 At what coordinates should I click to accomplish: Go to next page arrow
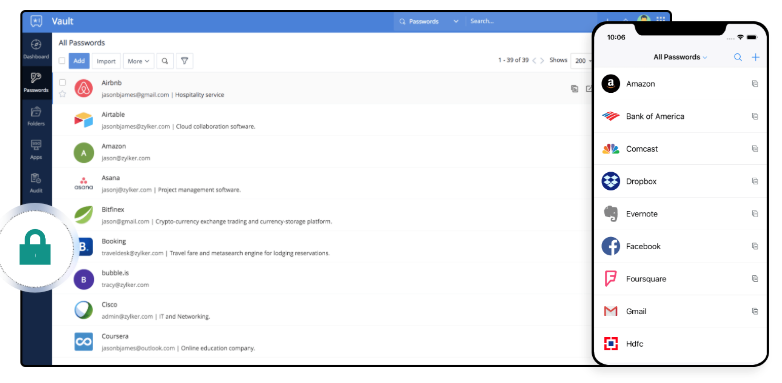pyautogui.click(x=542, y=60)
